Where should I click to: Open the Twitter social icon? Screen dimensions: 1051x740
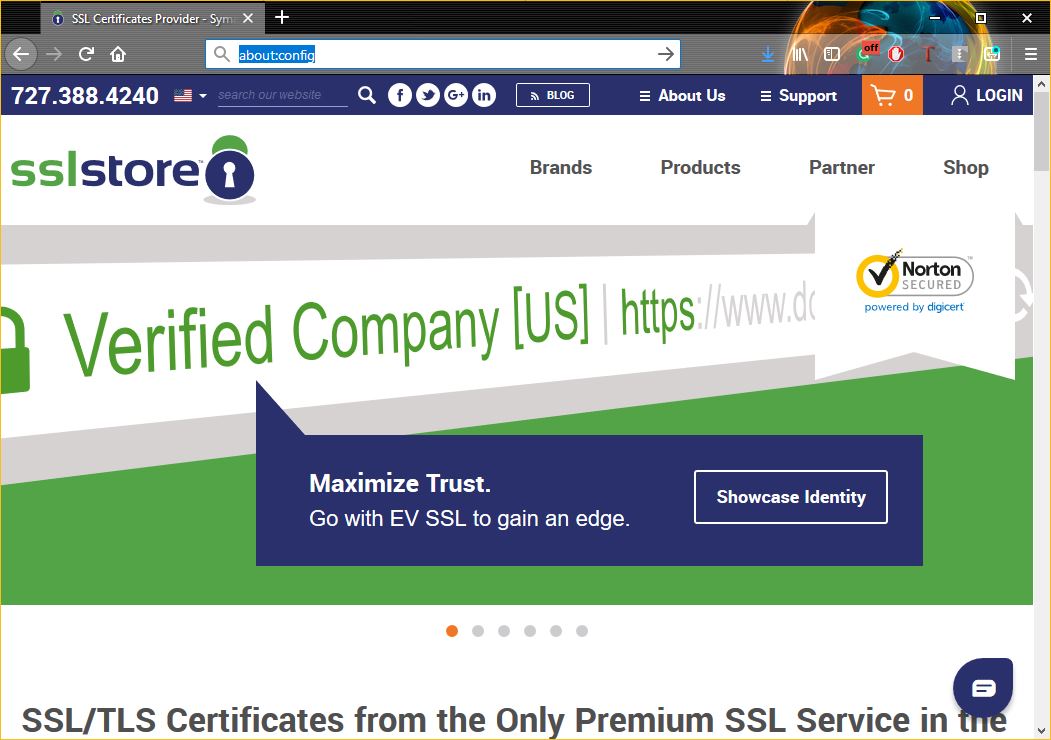428,95
